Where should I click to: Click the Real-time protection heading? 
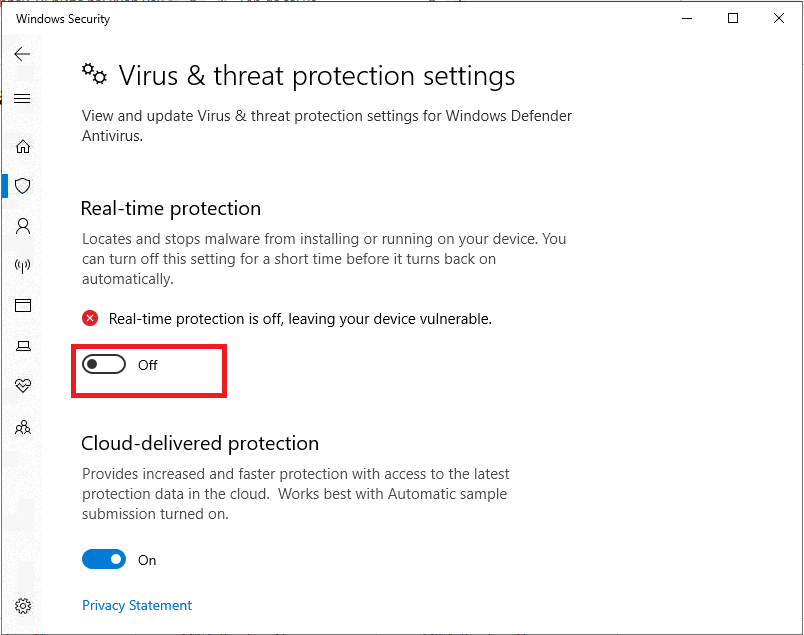point(171,209)
